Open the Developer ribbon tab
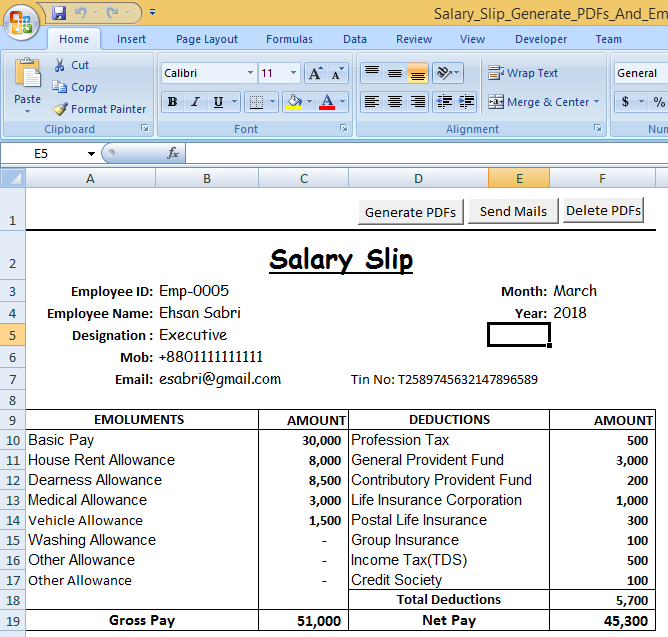 [540, 39]
